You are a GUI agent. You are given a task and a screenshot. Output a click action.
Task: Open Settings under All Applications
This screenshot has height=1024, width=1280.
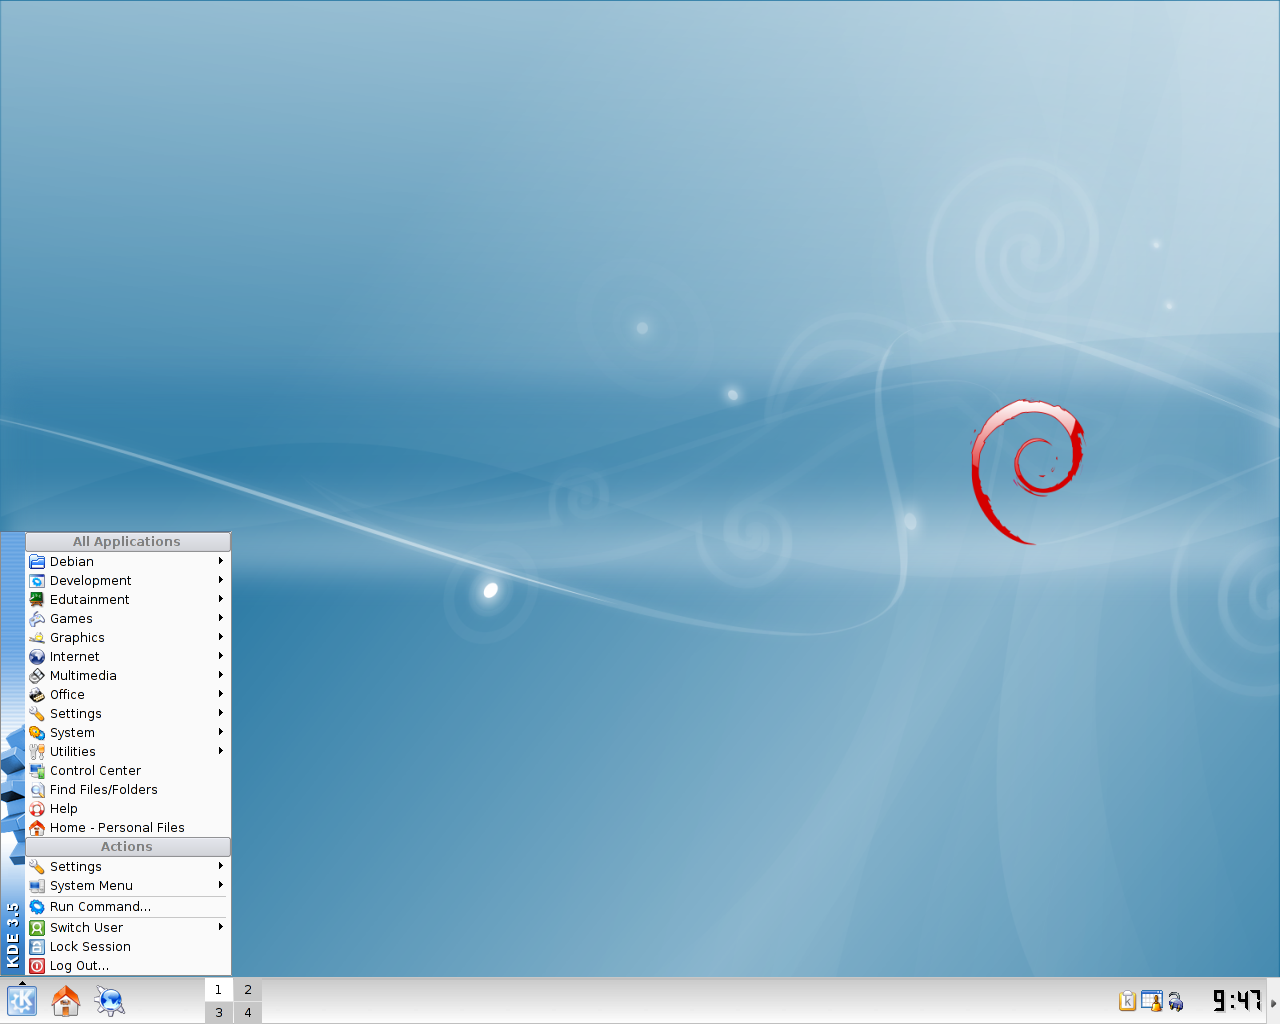(128, 714)
